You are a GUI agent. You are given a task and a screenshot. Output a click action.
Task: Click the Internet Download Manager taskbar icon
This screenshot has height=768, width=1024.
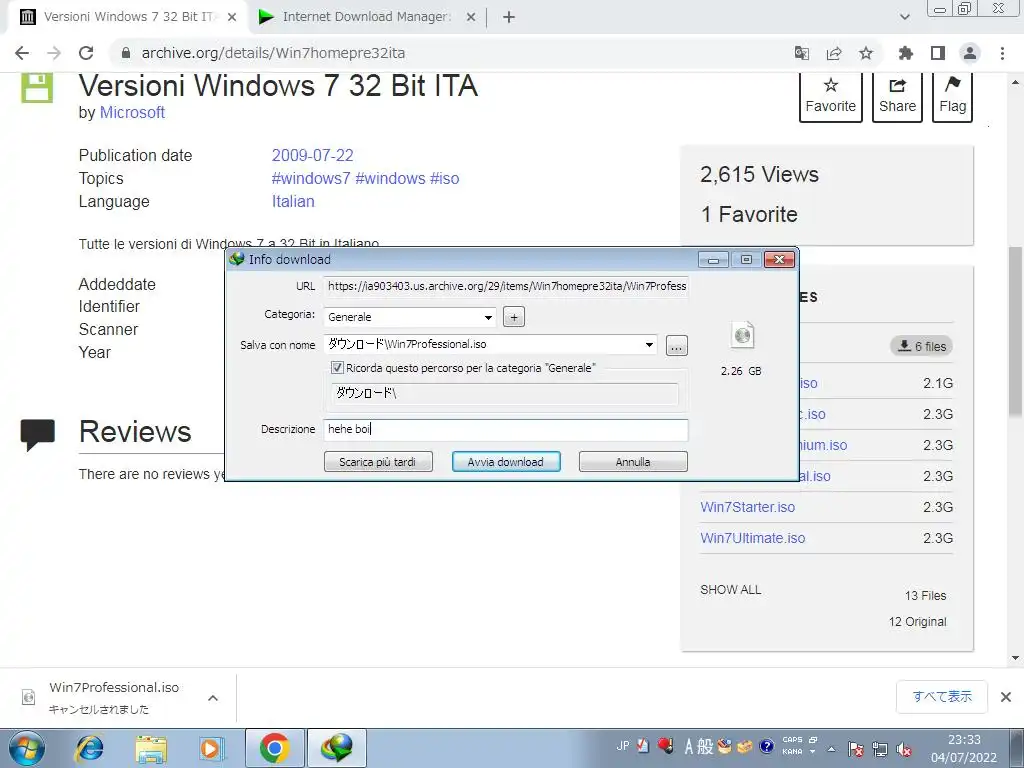coord(336,748)
